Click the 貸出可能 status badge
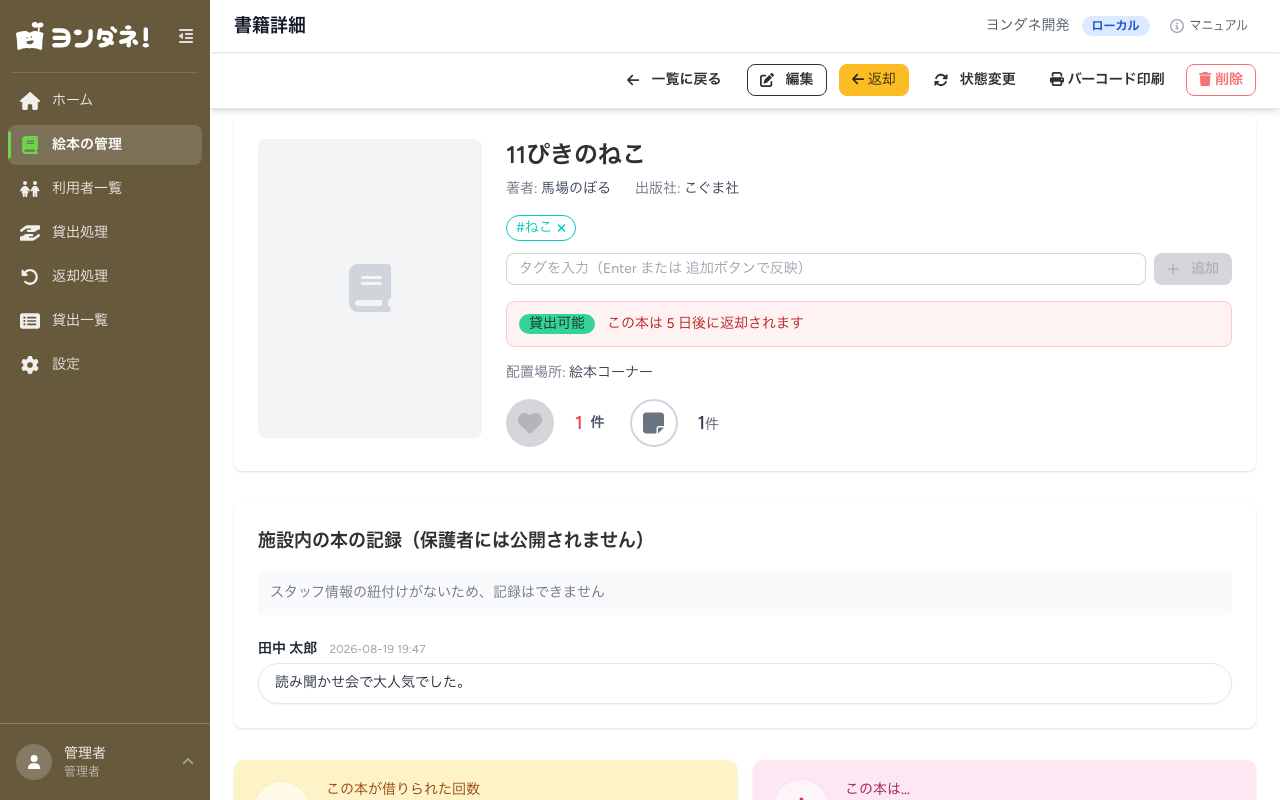 [x=557, y=324]
